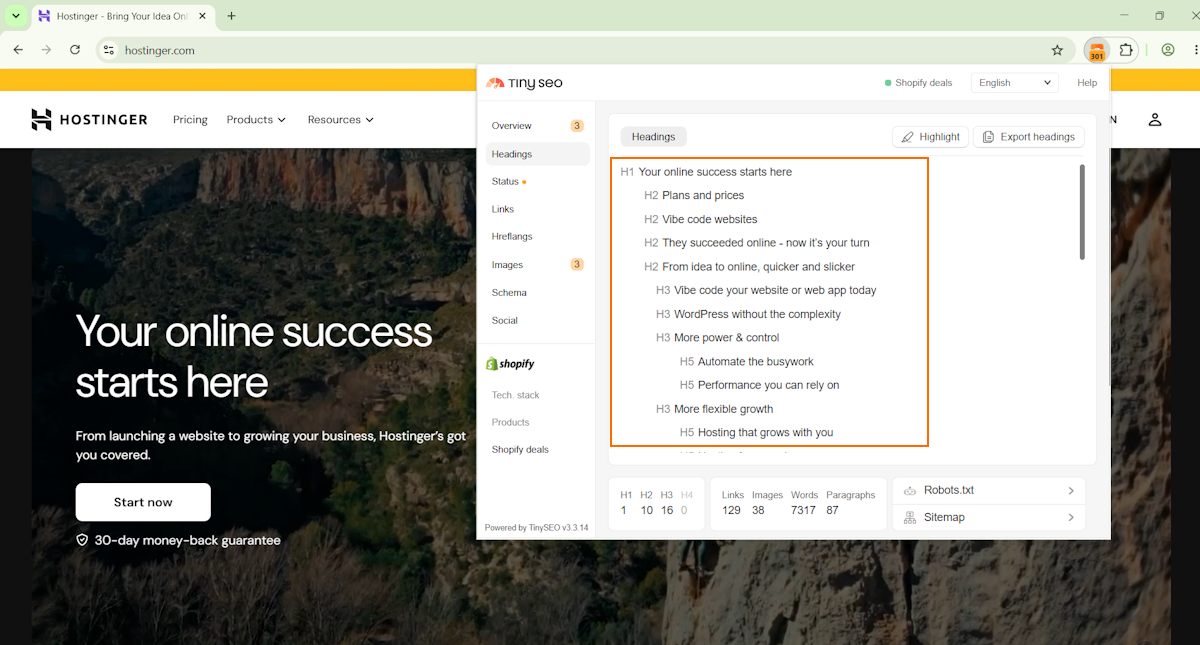Click the Highlight button
1200x645 pixels.
coord(930,137)
